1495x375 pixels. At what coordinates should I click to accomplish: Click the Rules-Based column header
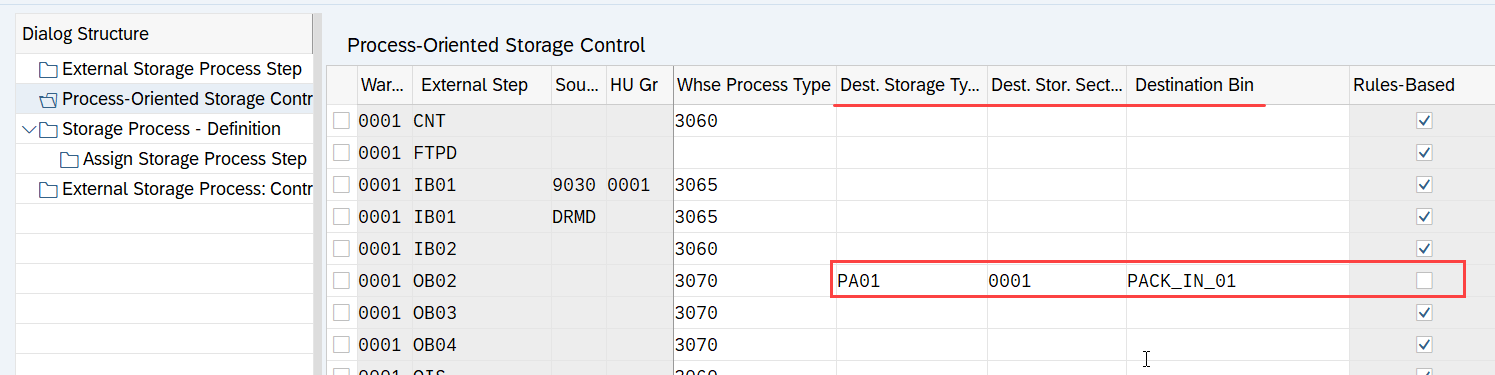(x=1422, y=85)
